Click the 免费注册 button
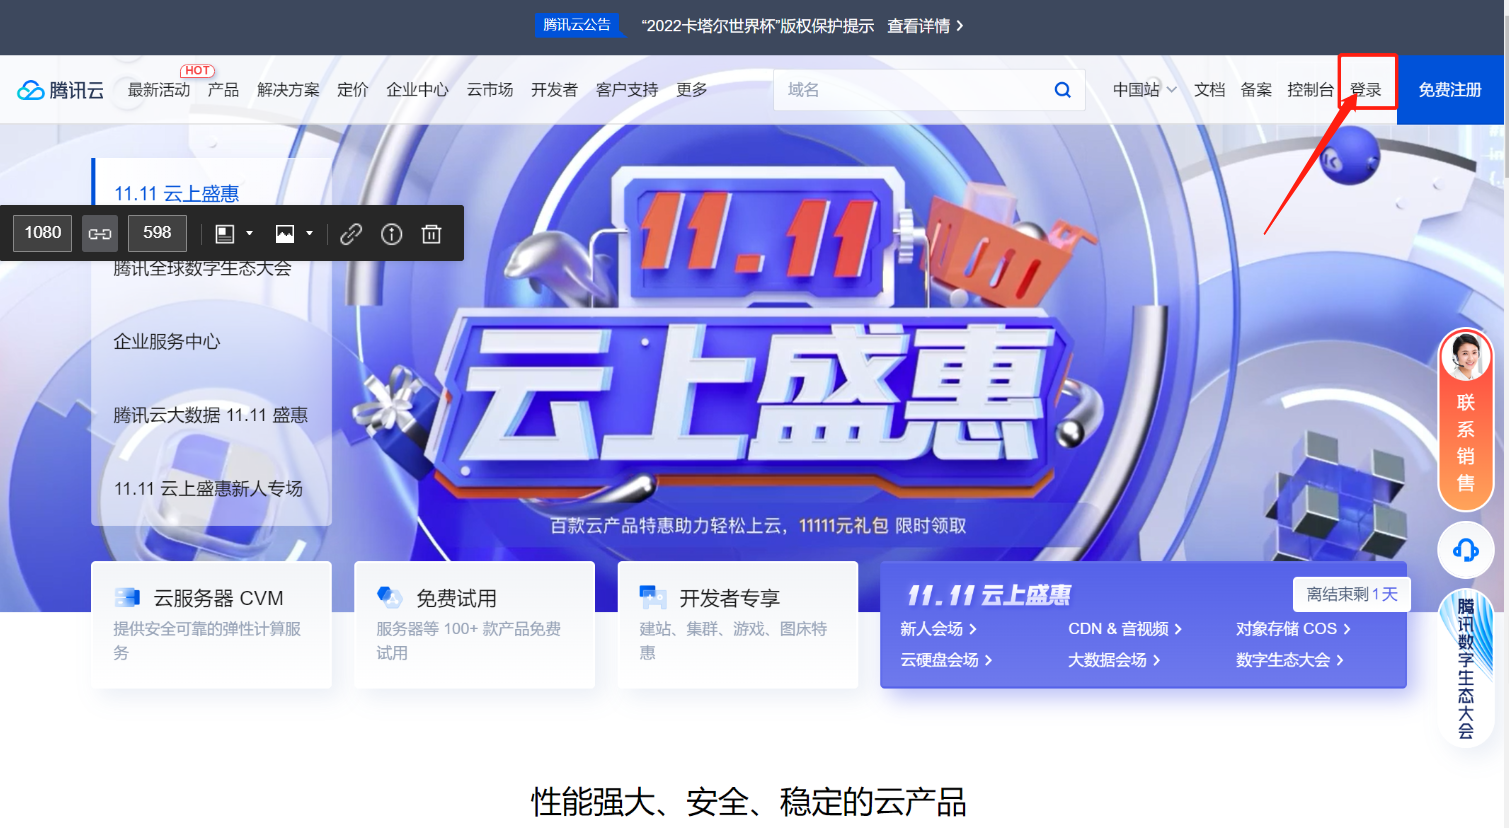 tap(1450, 90)
